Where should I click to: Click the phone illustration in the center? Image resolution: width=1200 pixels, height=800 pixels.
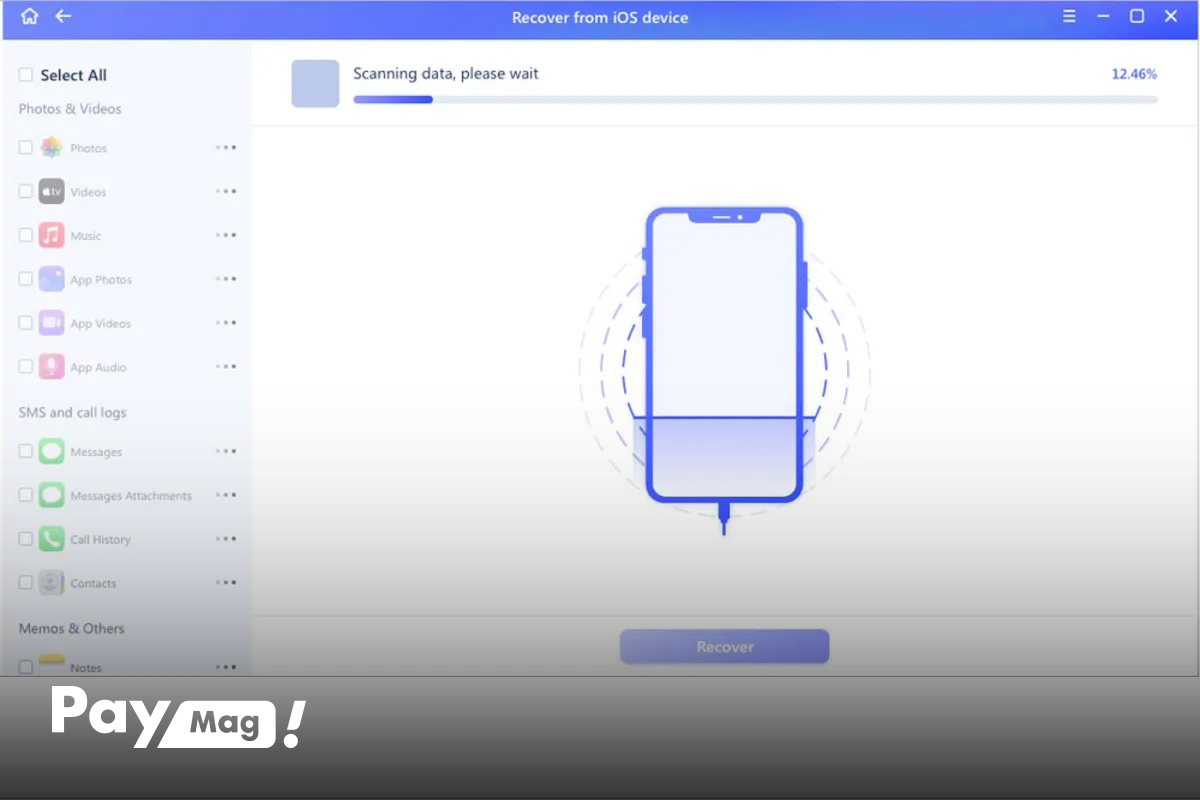coord(724,355)
